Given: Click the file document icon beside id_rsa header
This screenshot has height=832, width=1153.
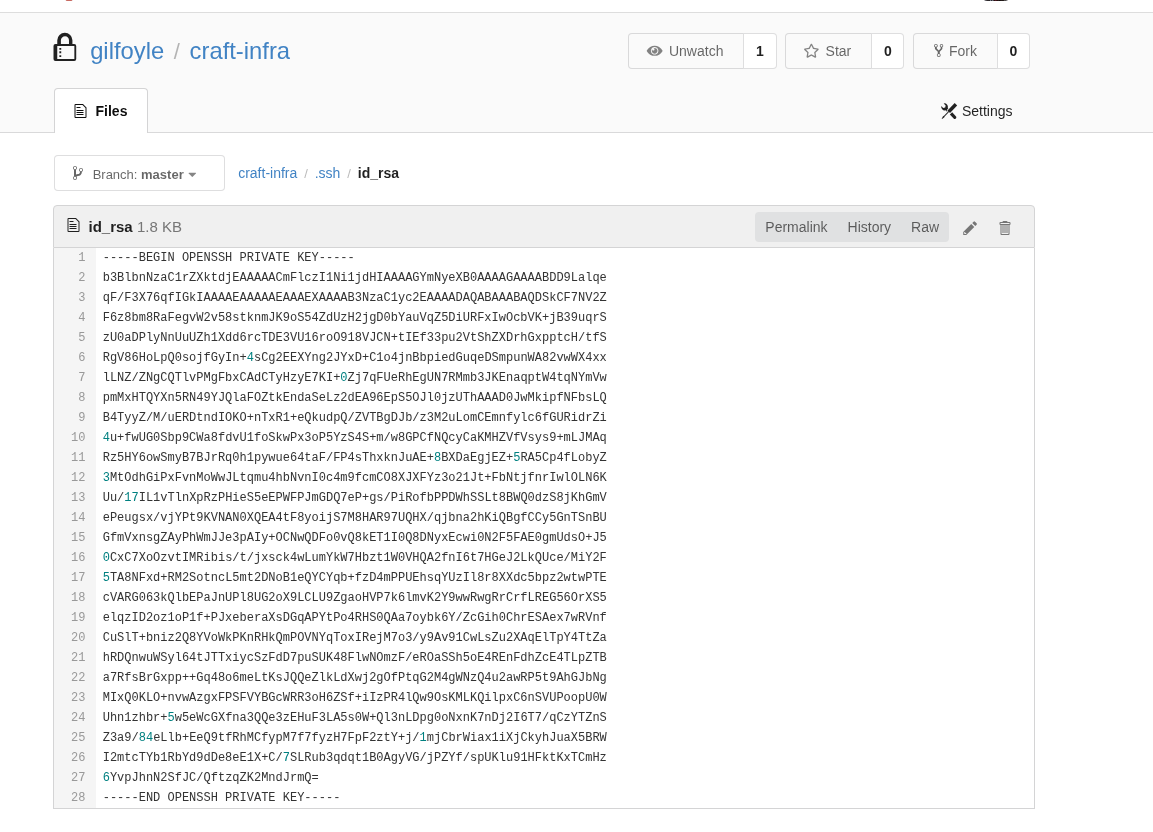Looking at the screenshot, I should tap(73, 226).
